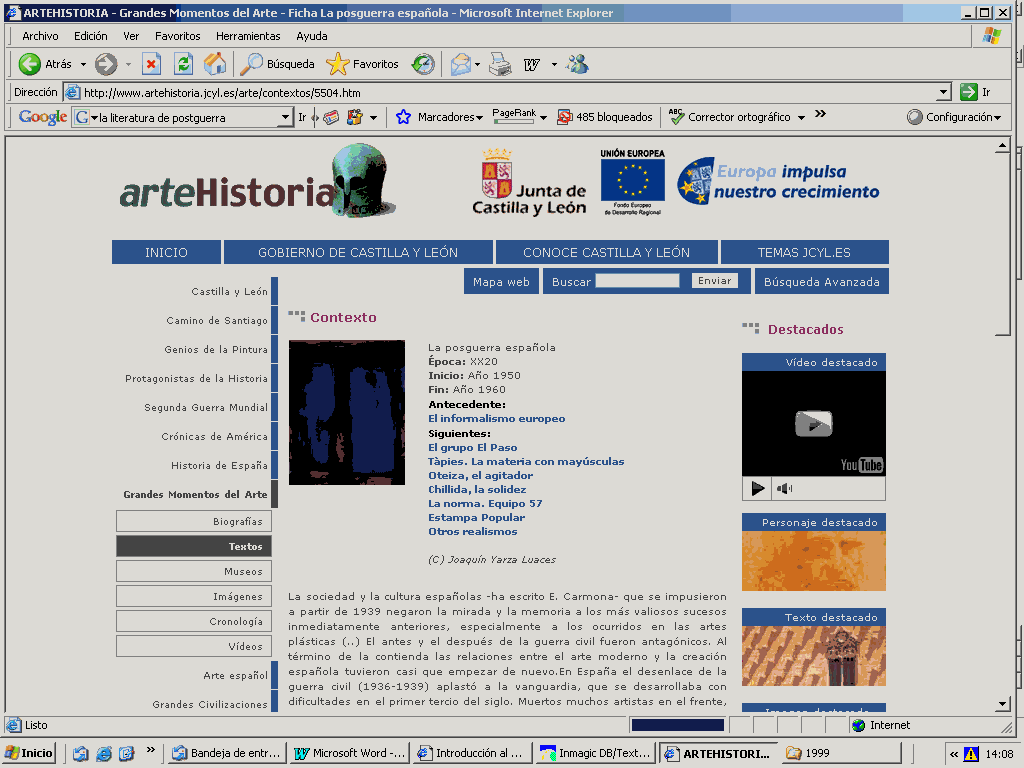Click the Personaje destacado image
This screenshot has width=1024, height=768.
[813, 561]
